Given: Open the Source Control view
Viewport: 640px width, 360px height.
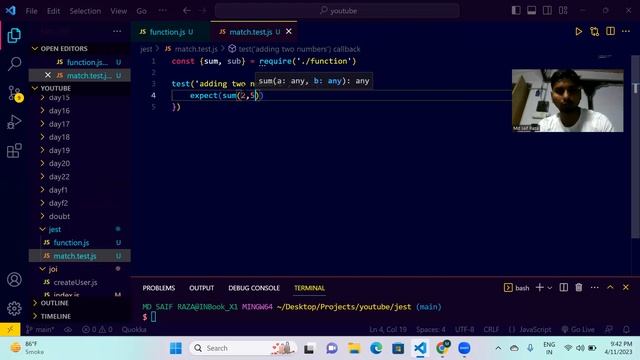Looking at the screenshot, I should 15,93.
